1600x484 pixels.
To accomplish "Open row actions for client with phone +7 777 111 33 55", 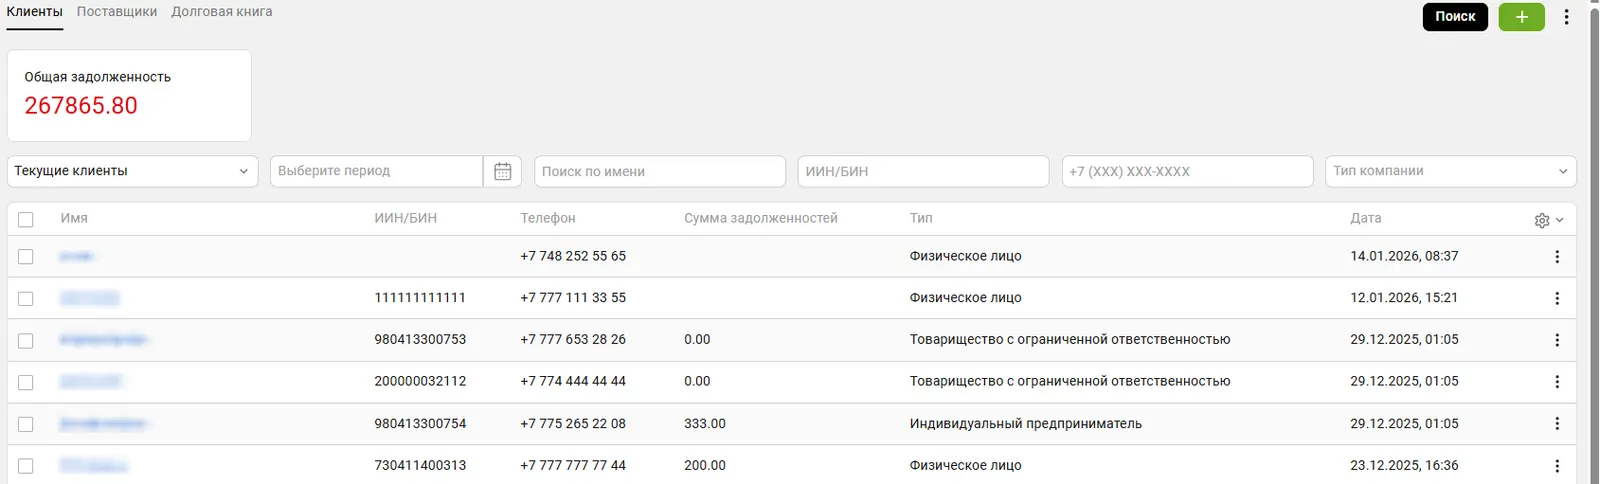I will [1556, 298].
